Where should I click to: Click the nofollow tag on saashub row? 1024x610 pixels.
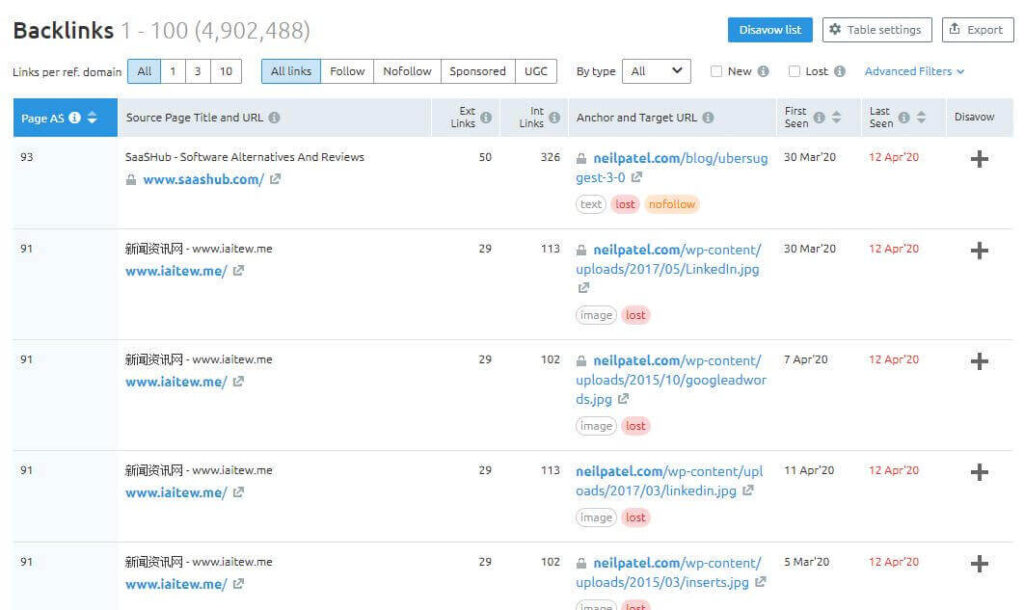(x=672, y=204)
